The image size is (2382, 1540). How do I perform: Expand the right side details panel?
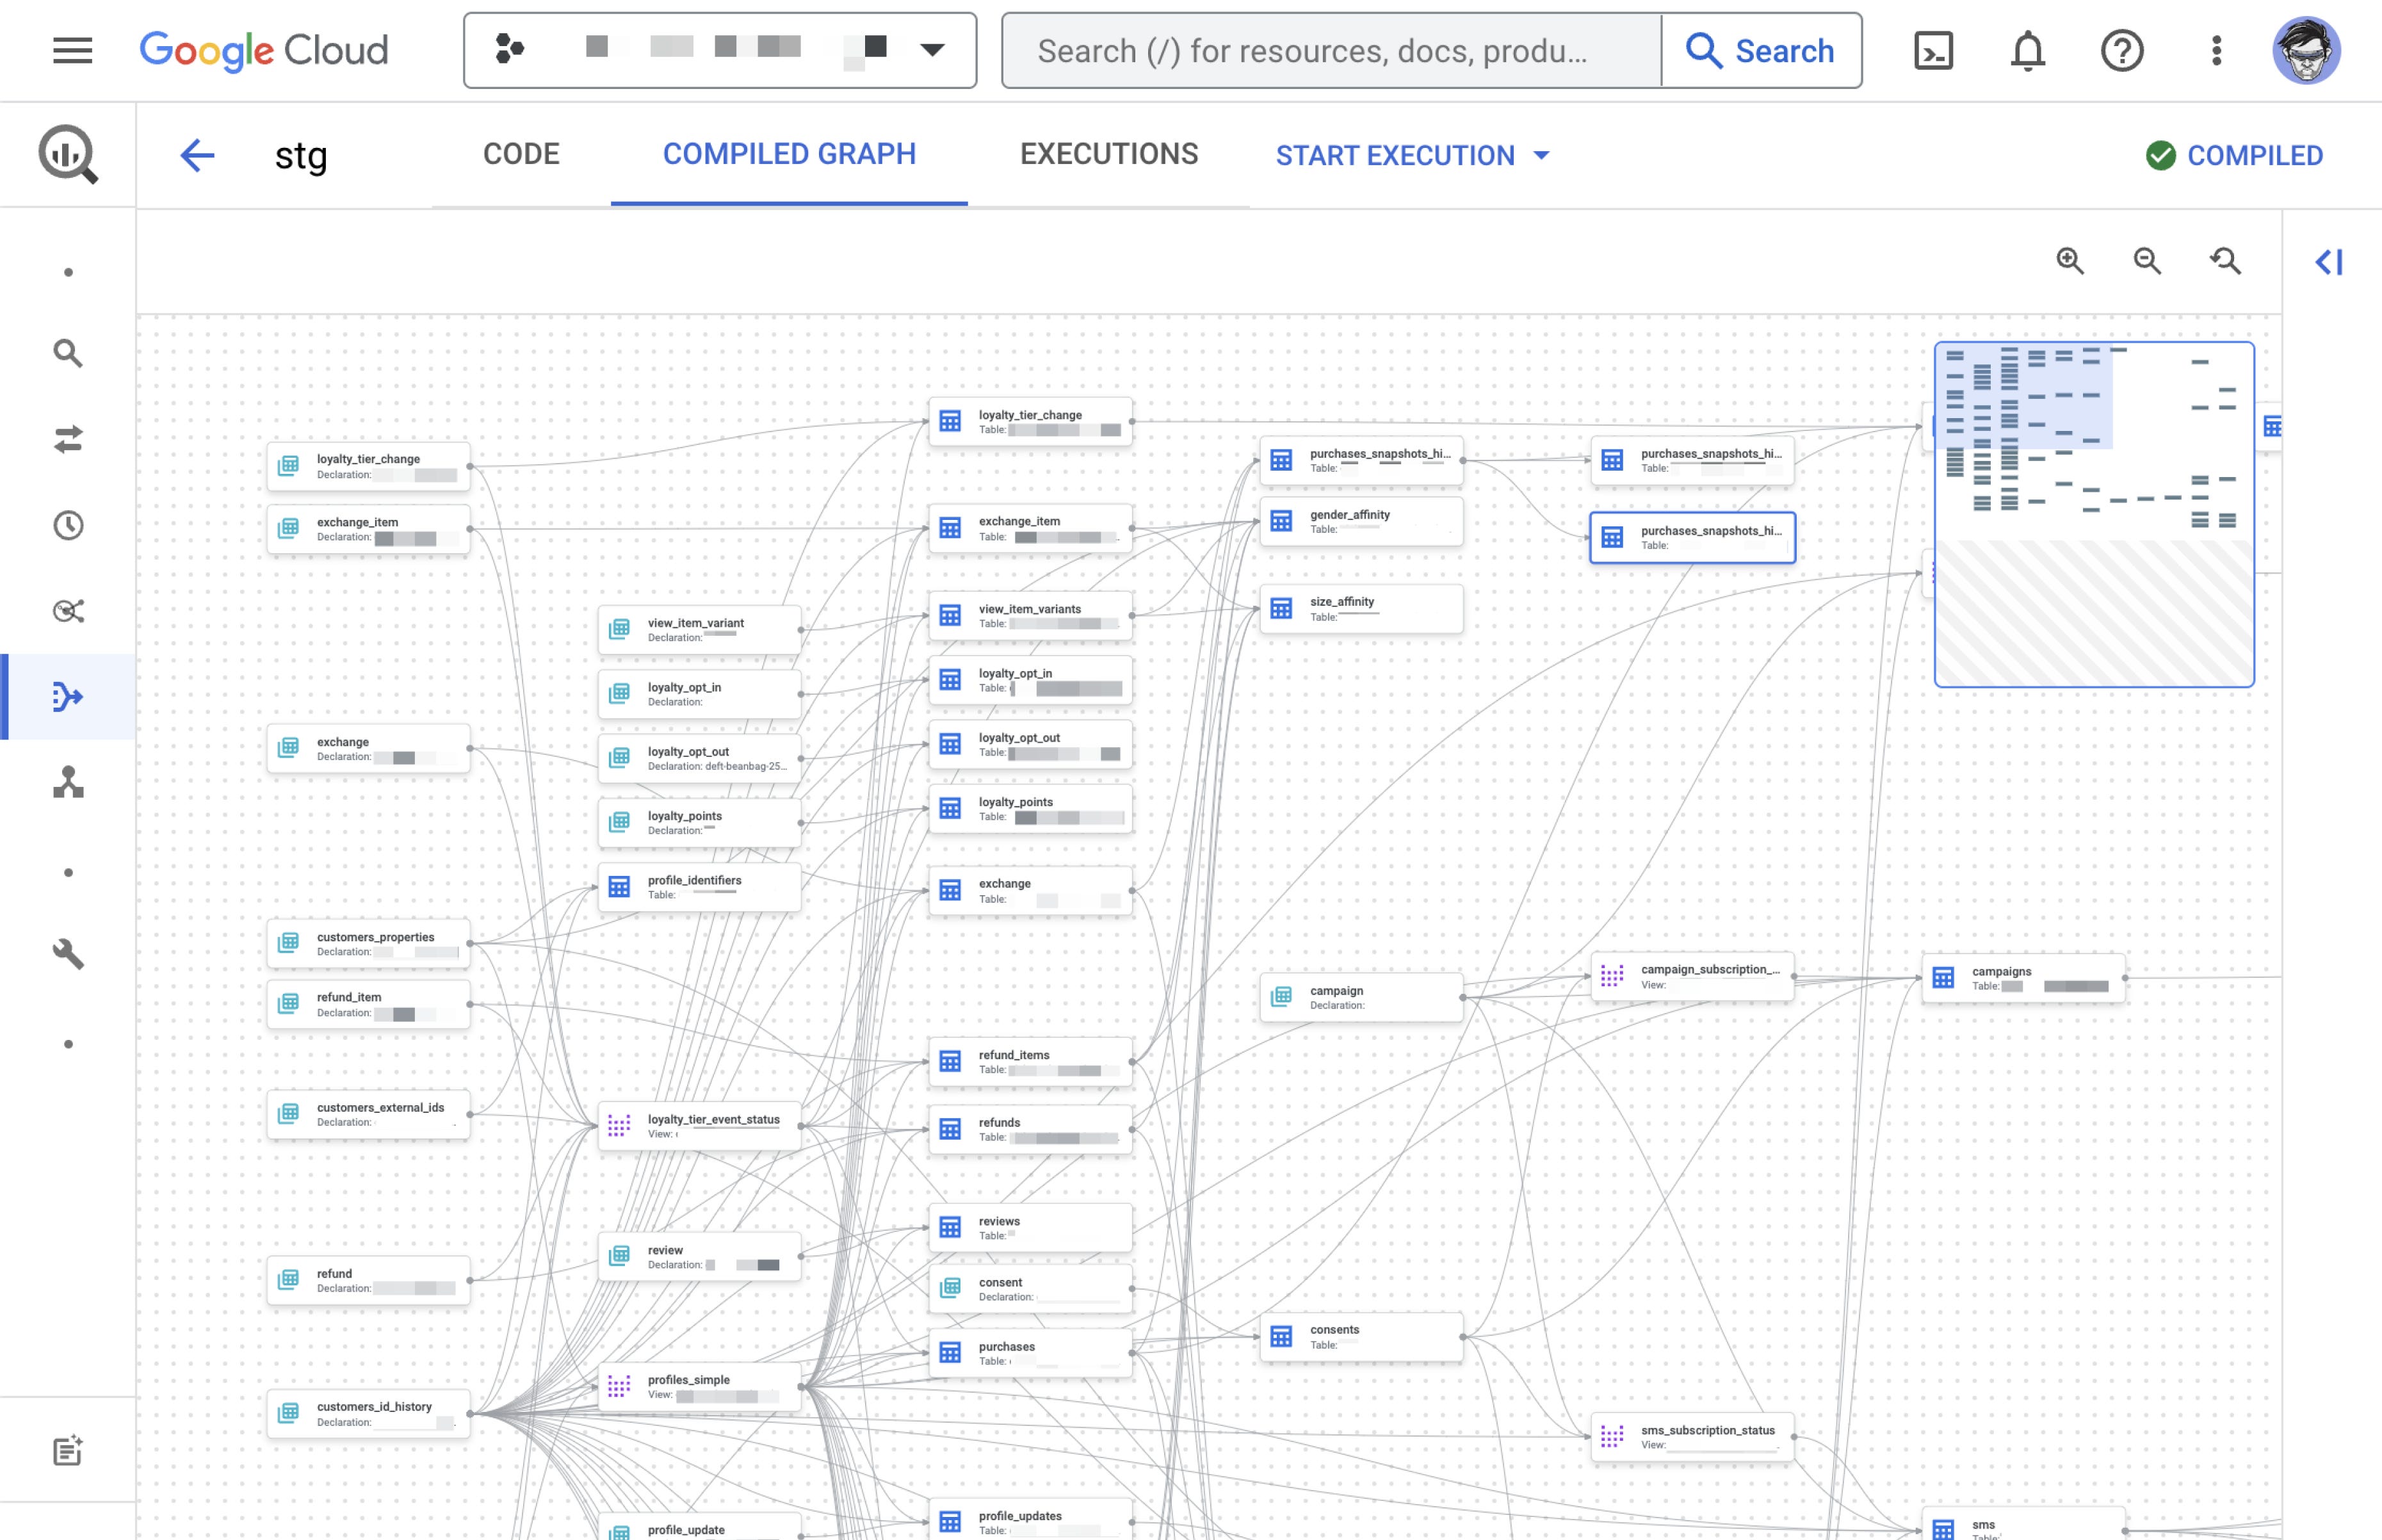coord(2329,262)
